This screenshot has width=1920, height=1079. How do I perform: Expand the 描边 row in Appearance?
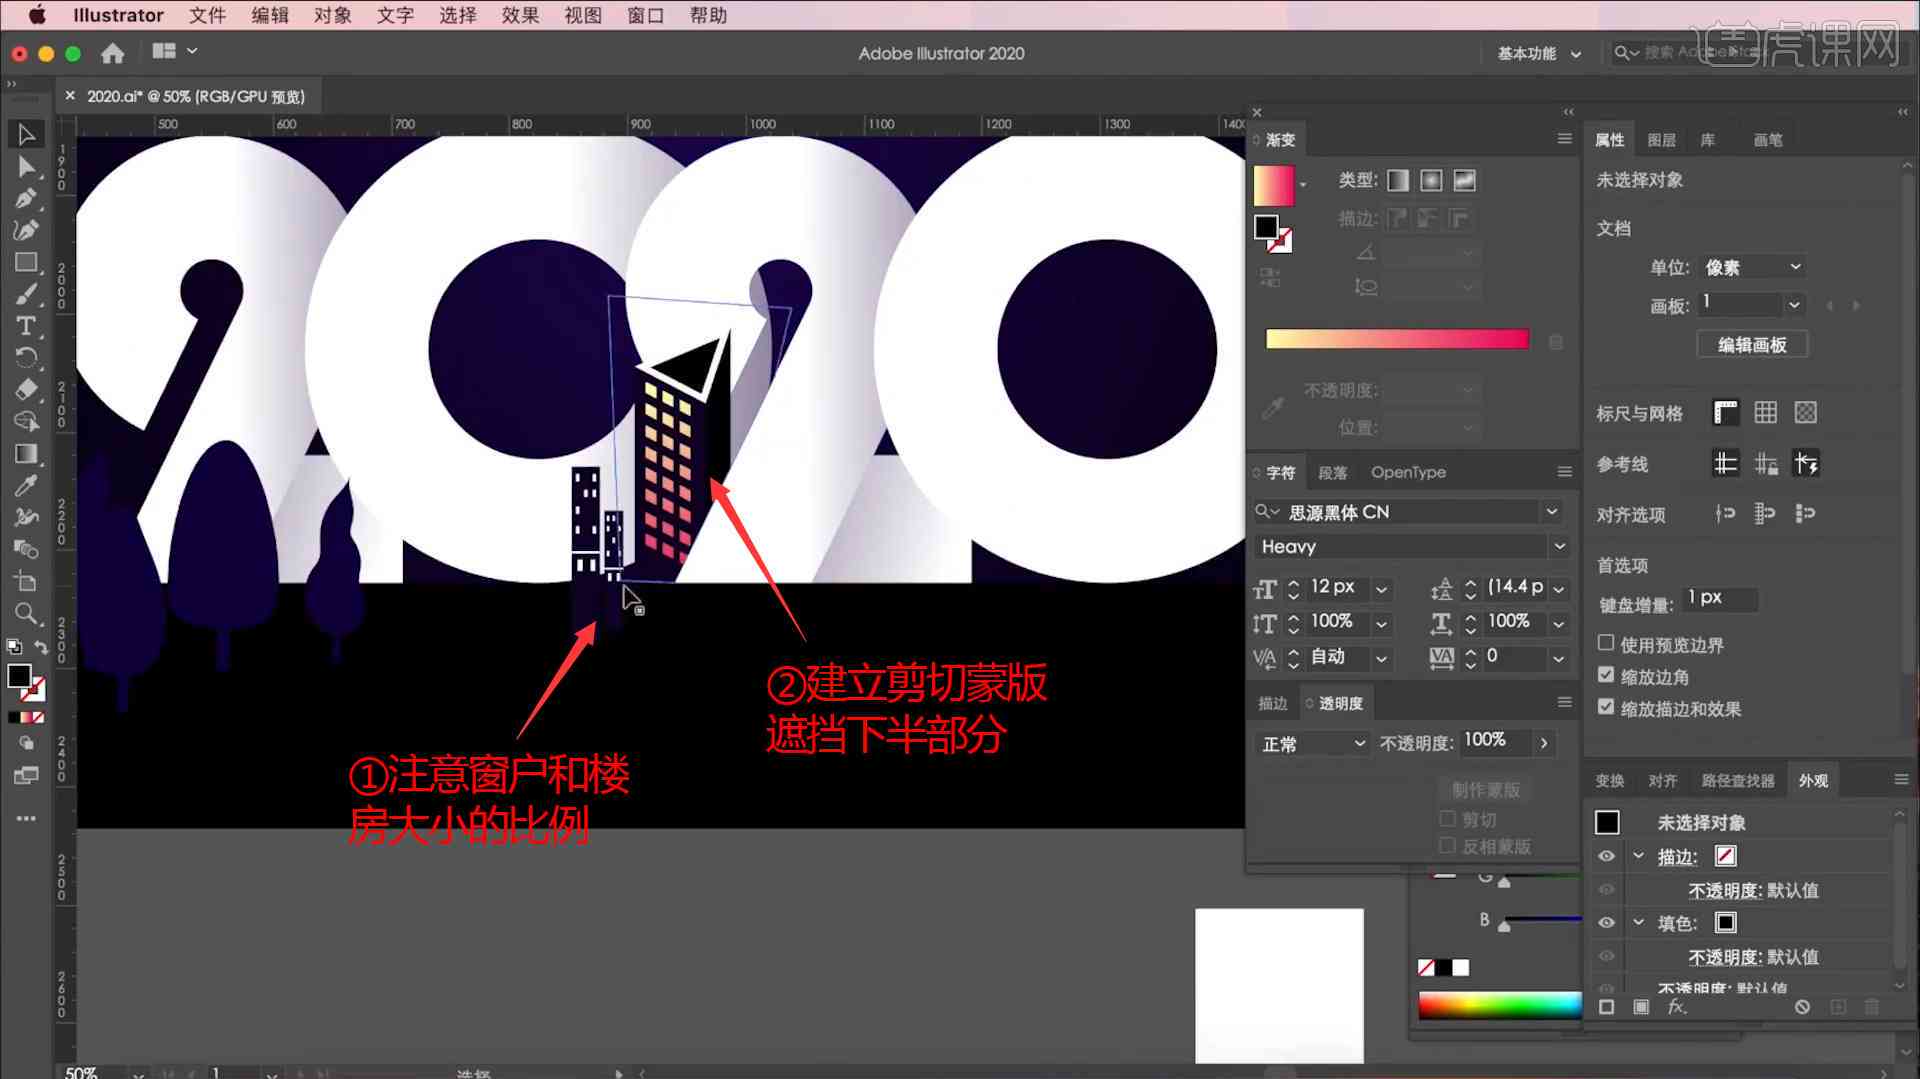tap(1638, 856)
